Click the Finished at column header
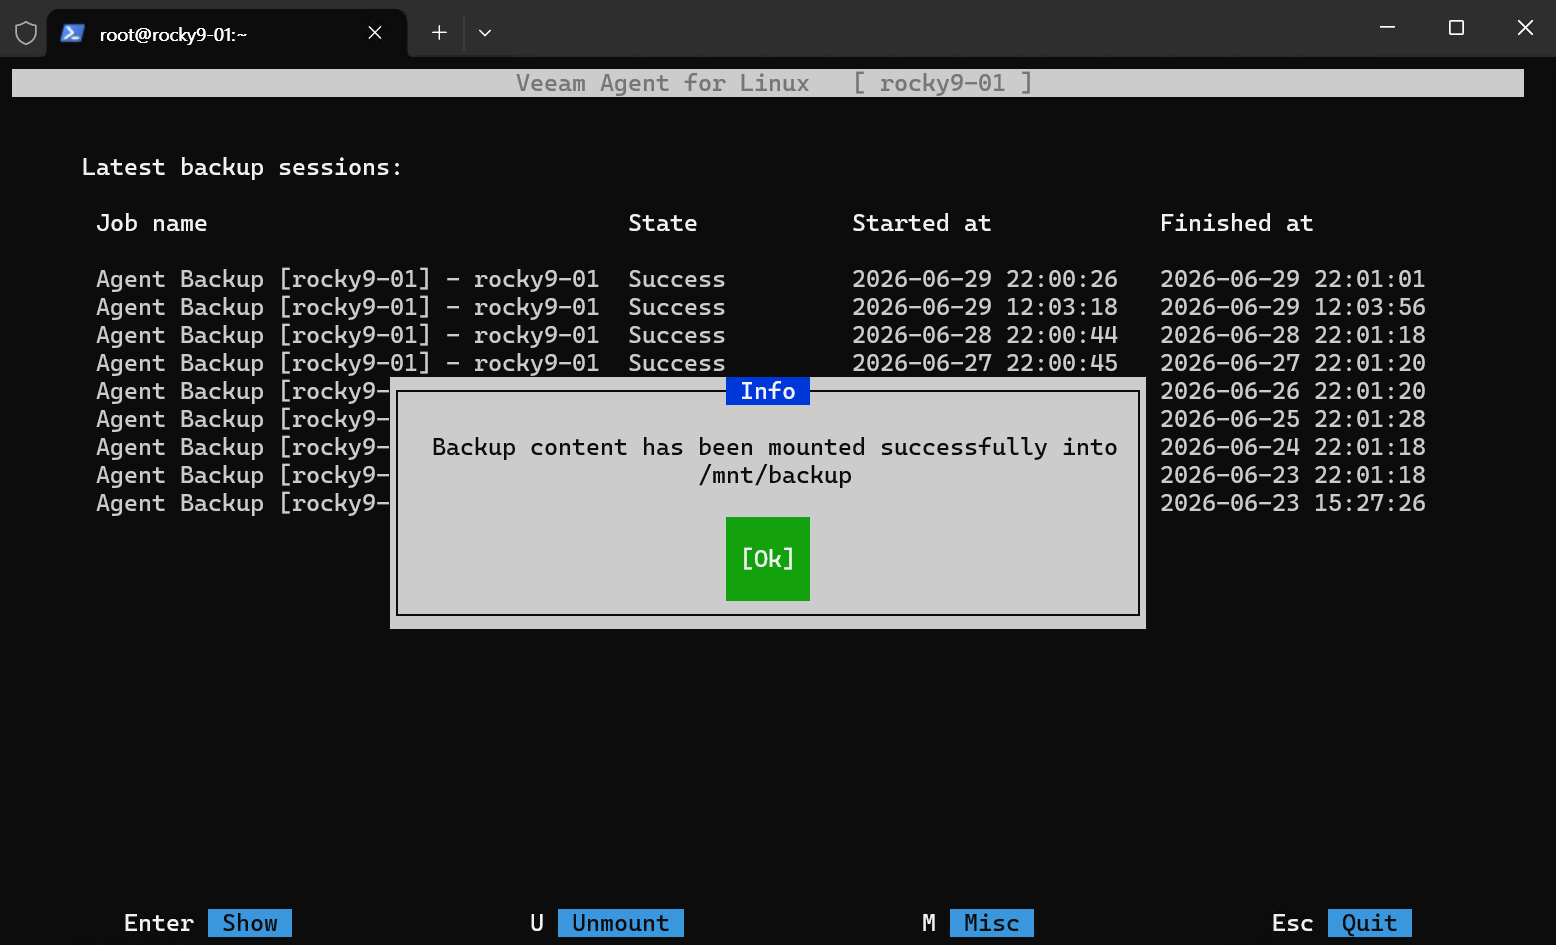The image size is (1556, 945). [x=1237, y=223]
